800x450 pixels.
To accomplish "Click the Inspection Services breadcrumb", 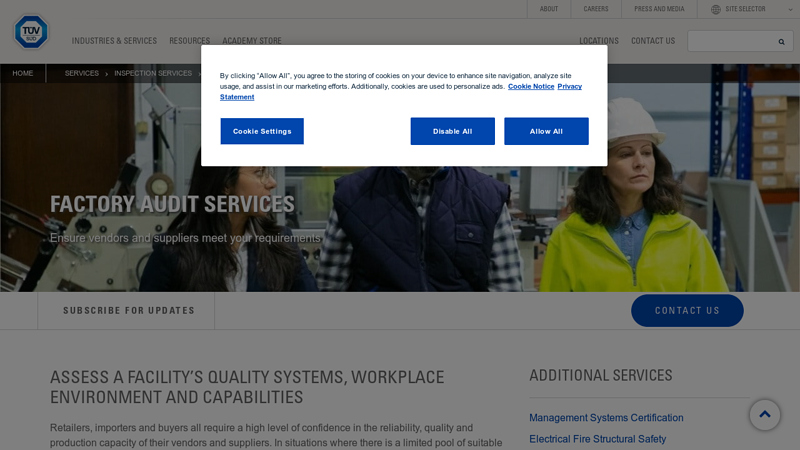I will 153,73.
